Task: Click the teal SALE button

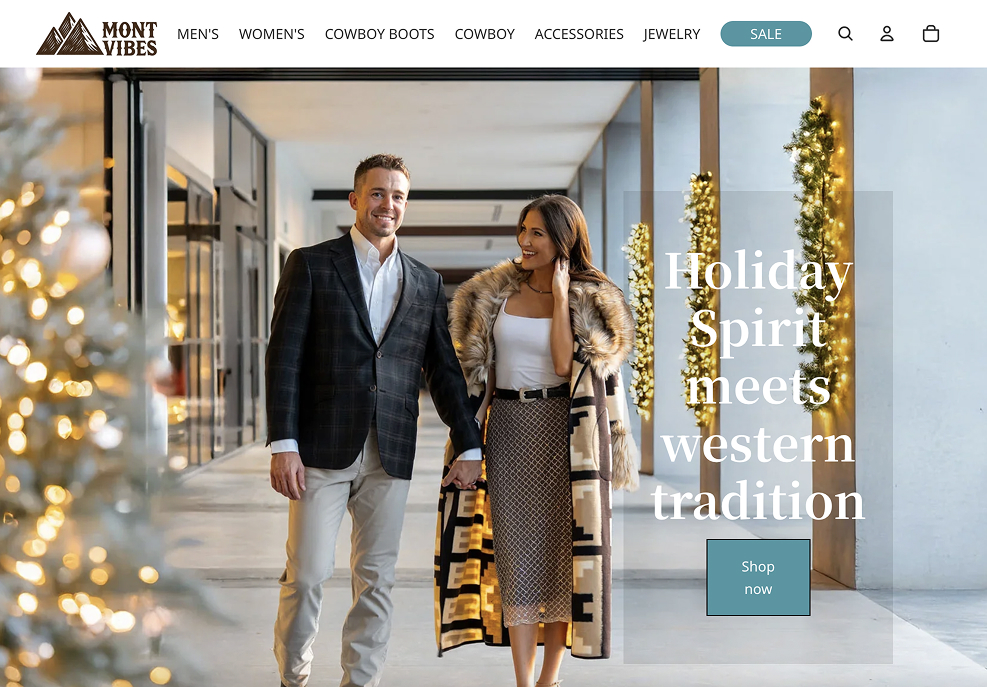Action: [x=766, y=34]
